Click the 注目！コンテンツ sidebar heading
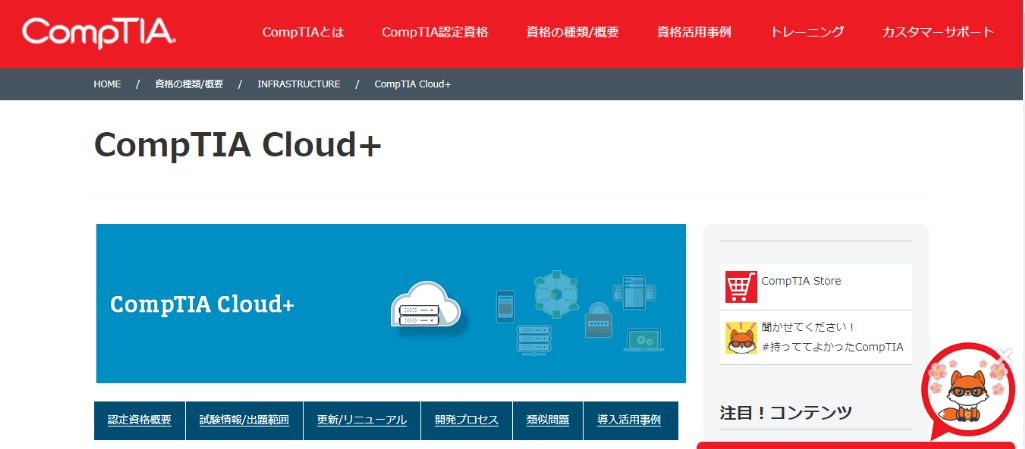 tap(786, 412)
